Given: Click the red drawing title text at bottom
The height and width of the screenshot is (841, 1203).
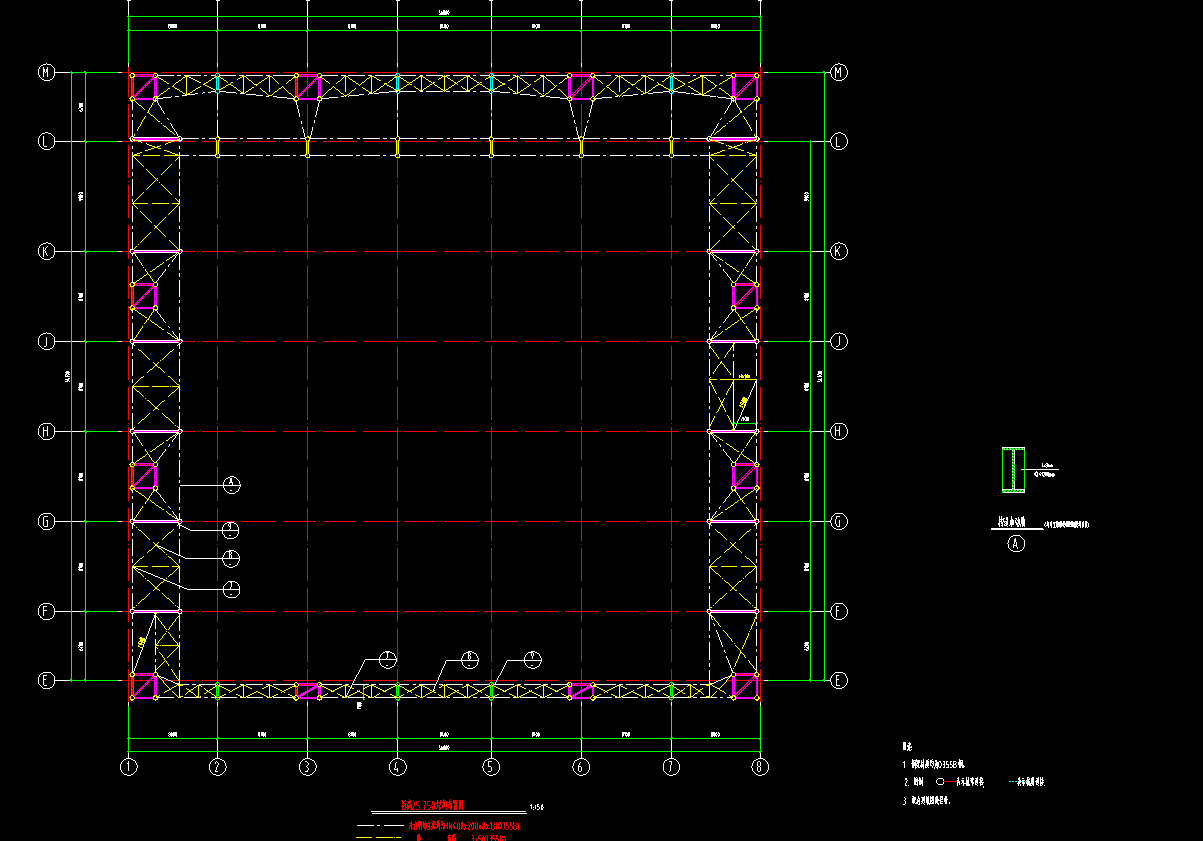Looking at the screenshot, I should tap(432, 803).
